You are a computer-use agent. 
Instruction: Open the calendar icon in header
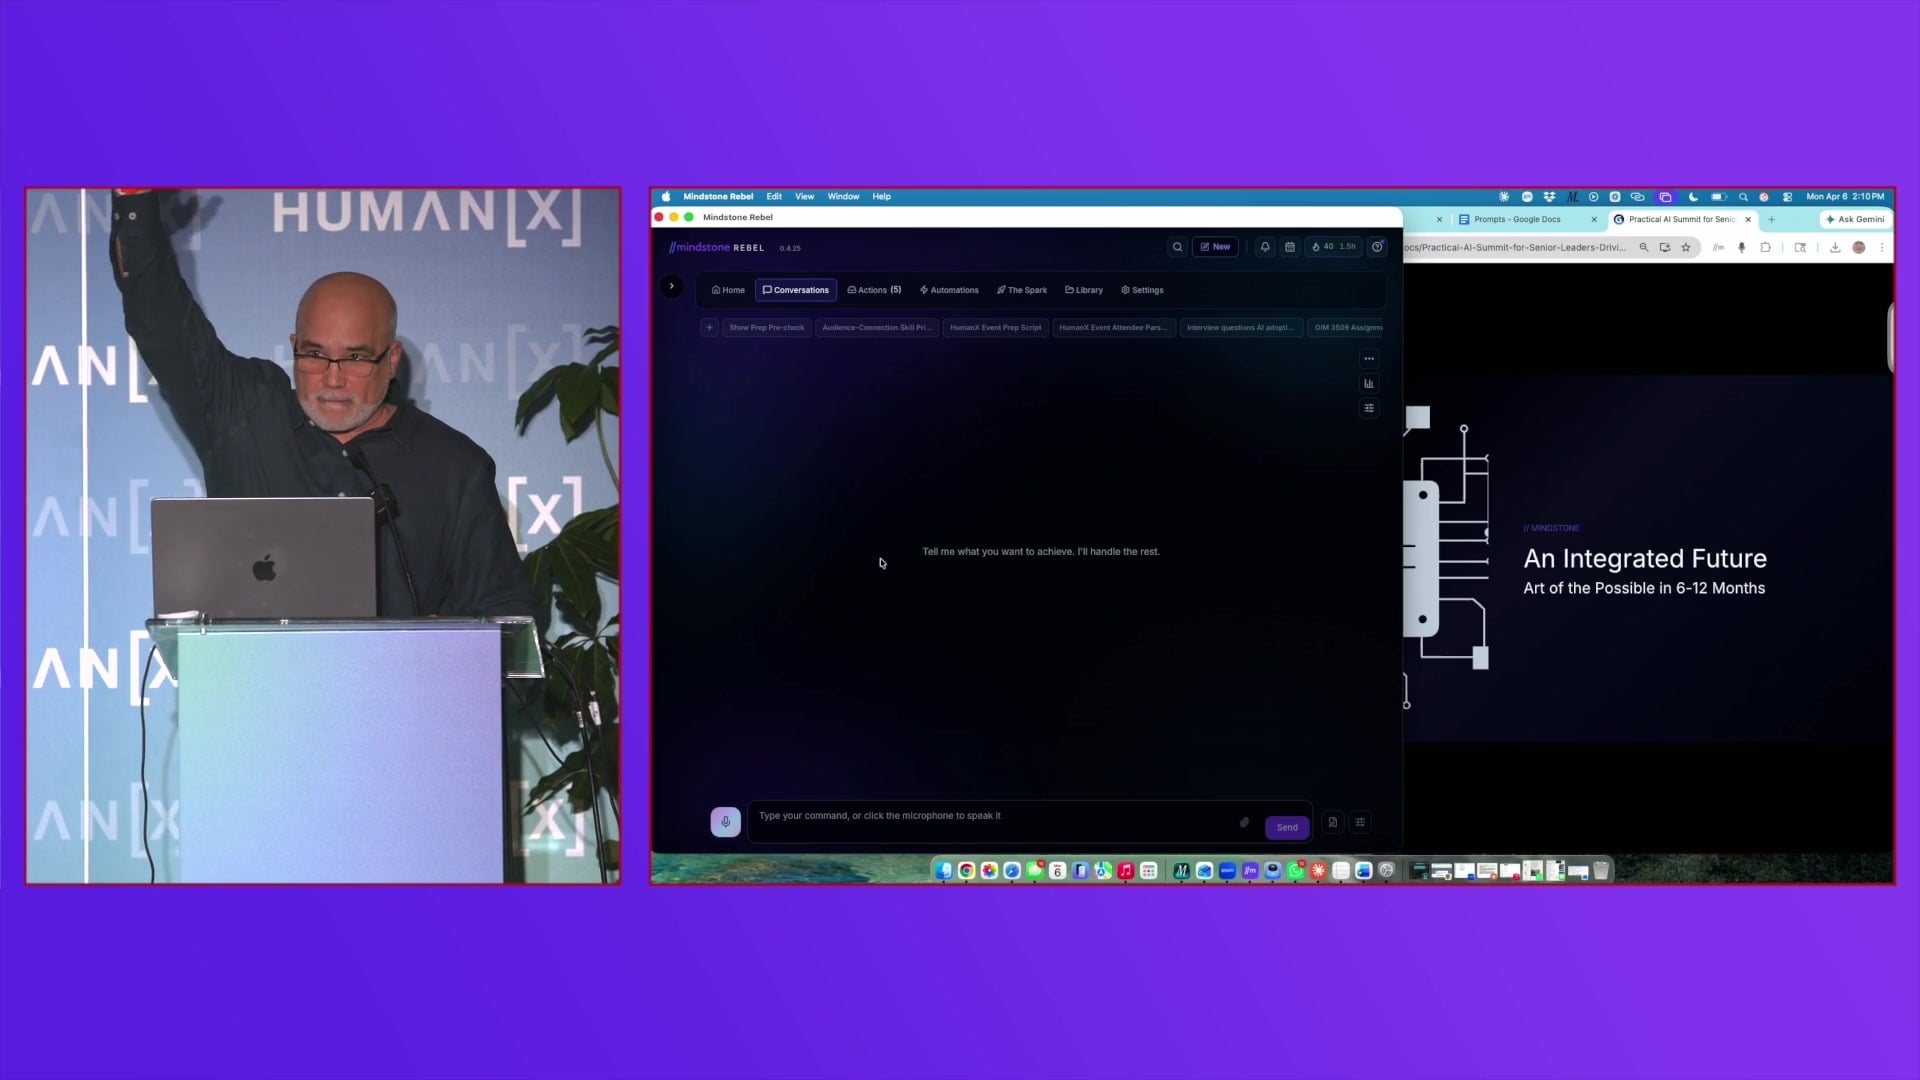1290,247
